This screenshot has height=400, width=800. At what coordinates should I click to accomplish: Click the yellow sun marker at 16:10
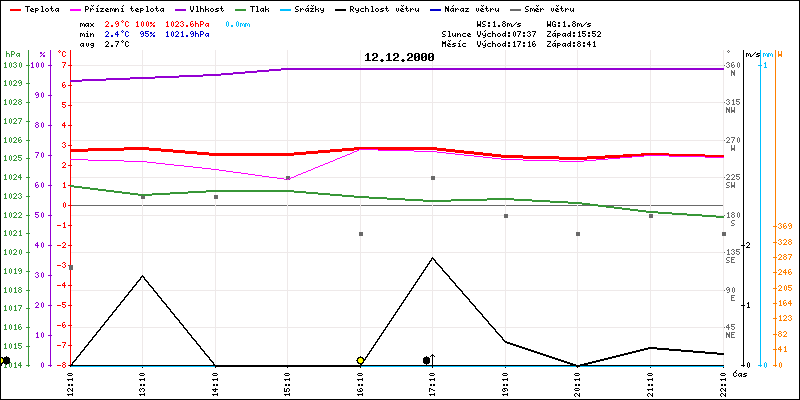[x=360, y=360]
